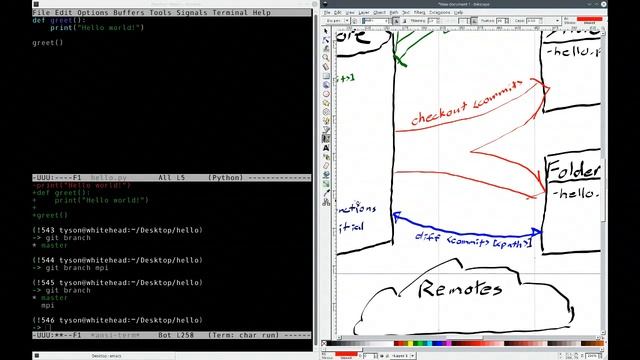640x360 pixels.
Task: Open the Inkscape Extensions menu
Action: click(x=440, y=13)
